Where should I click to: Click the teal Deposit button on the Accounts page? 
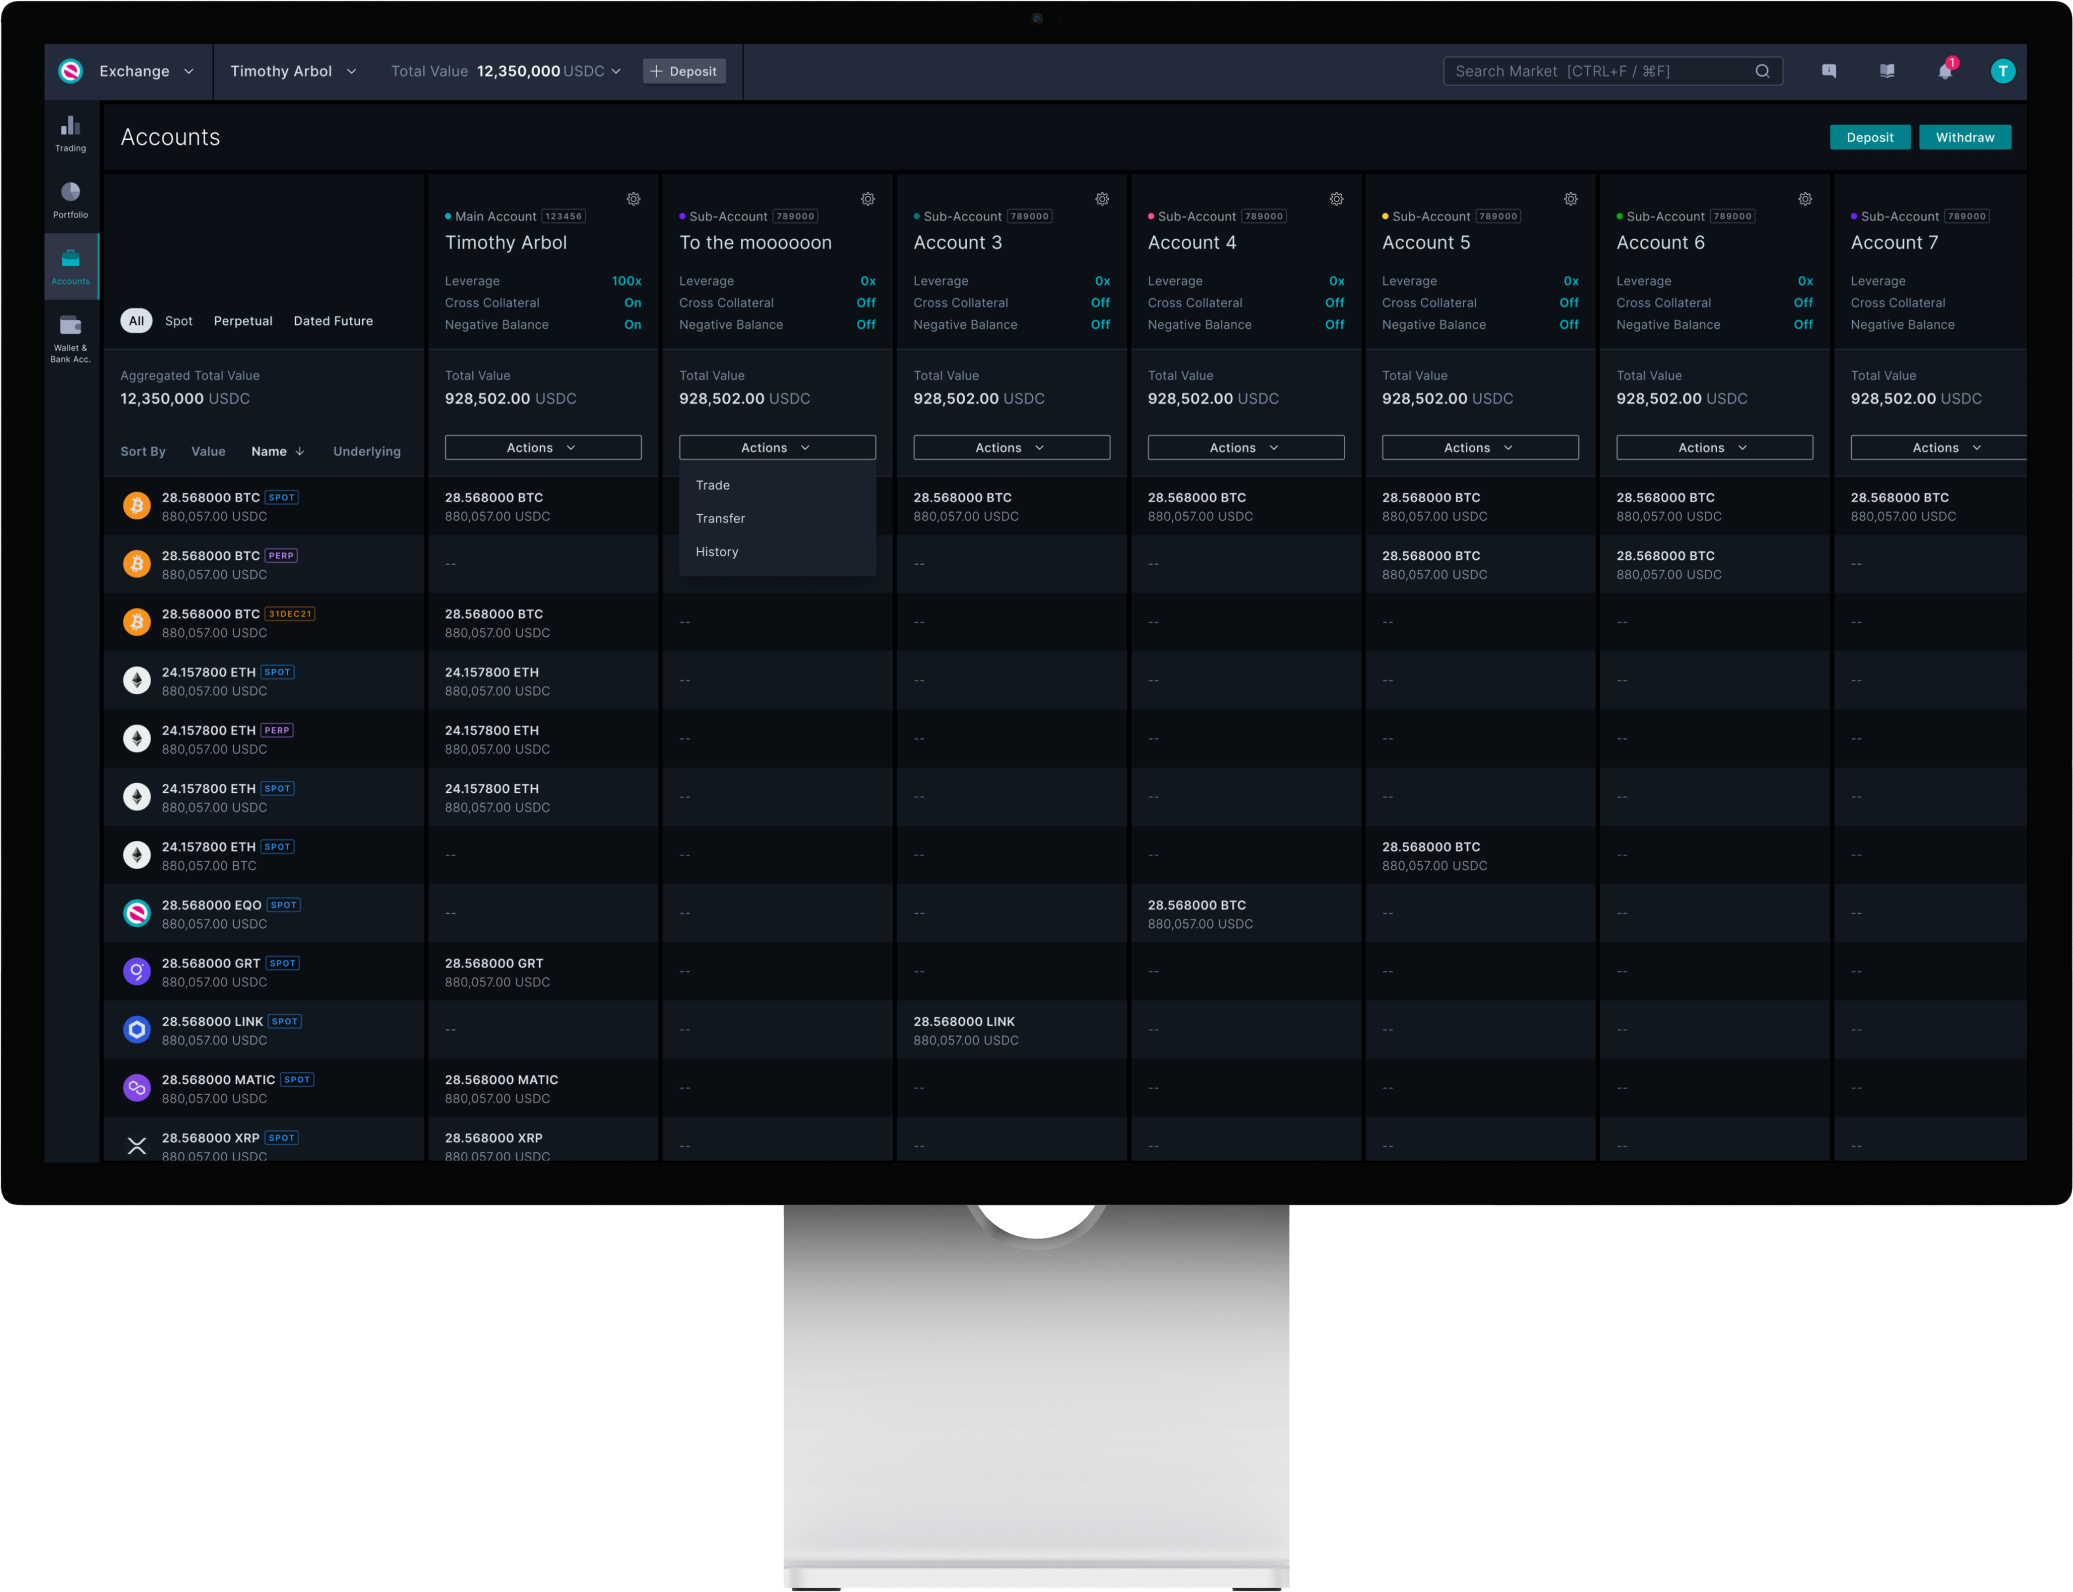(1869, 137)
